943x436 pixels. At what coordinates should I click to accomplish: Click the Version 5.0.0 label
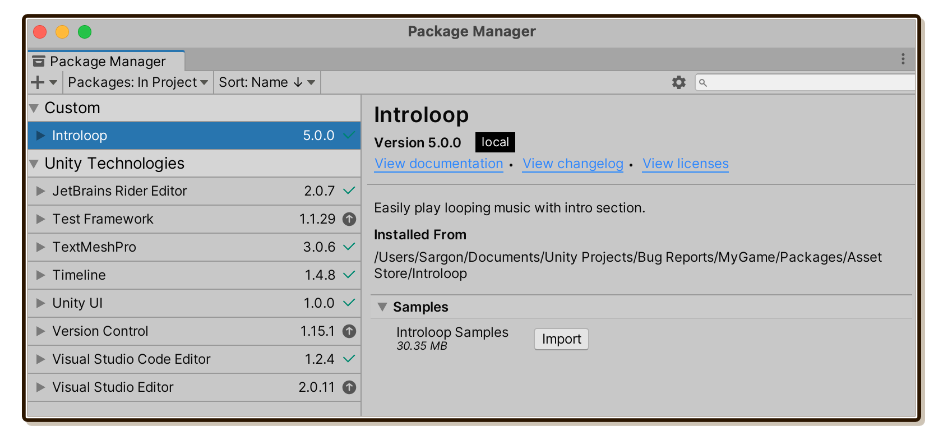(x=417, y=143)
